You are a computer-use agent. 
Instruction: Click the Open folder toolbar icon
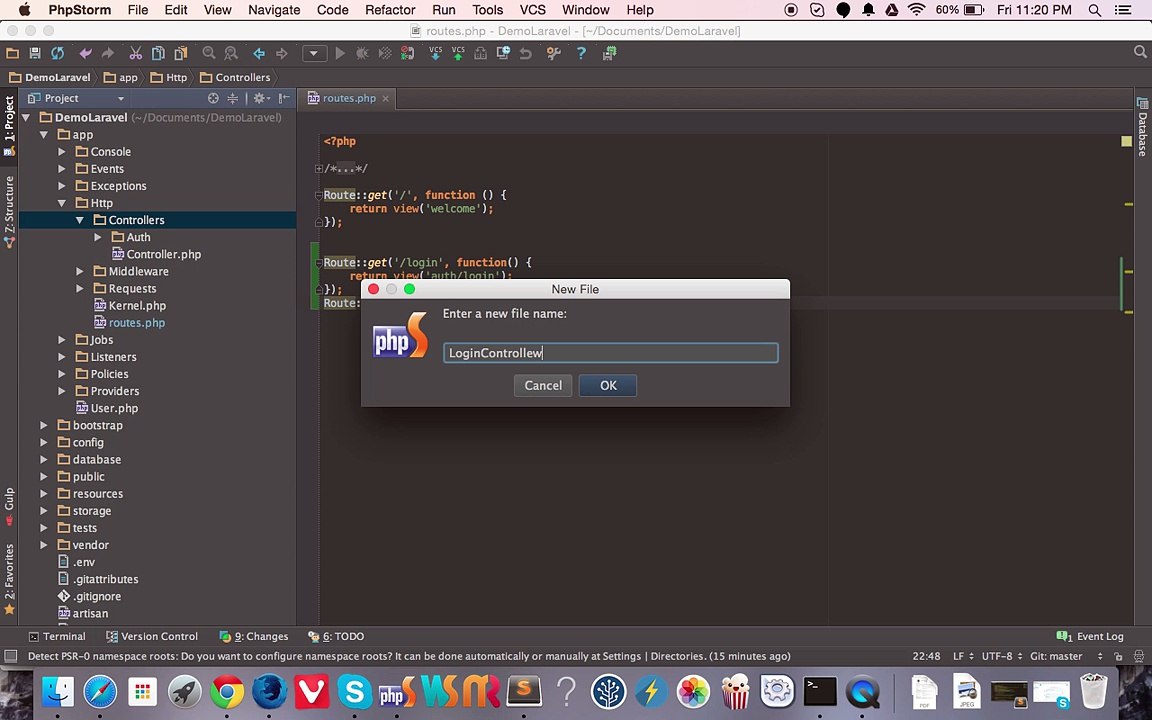[x=12, y=53]
